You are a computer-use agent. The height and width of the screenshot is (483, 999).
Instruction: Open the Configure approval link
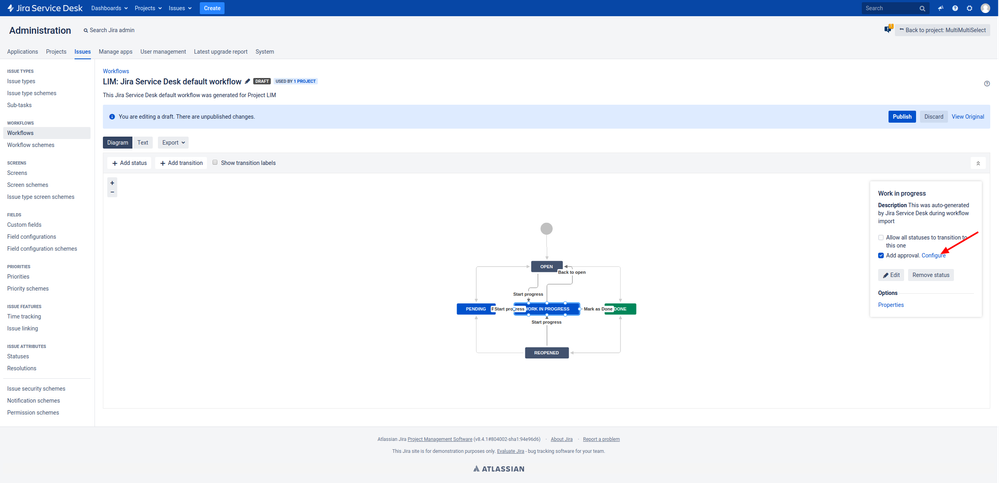[x=933, y=256]
